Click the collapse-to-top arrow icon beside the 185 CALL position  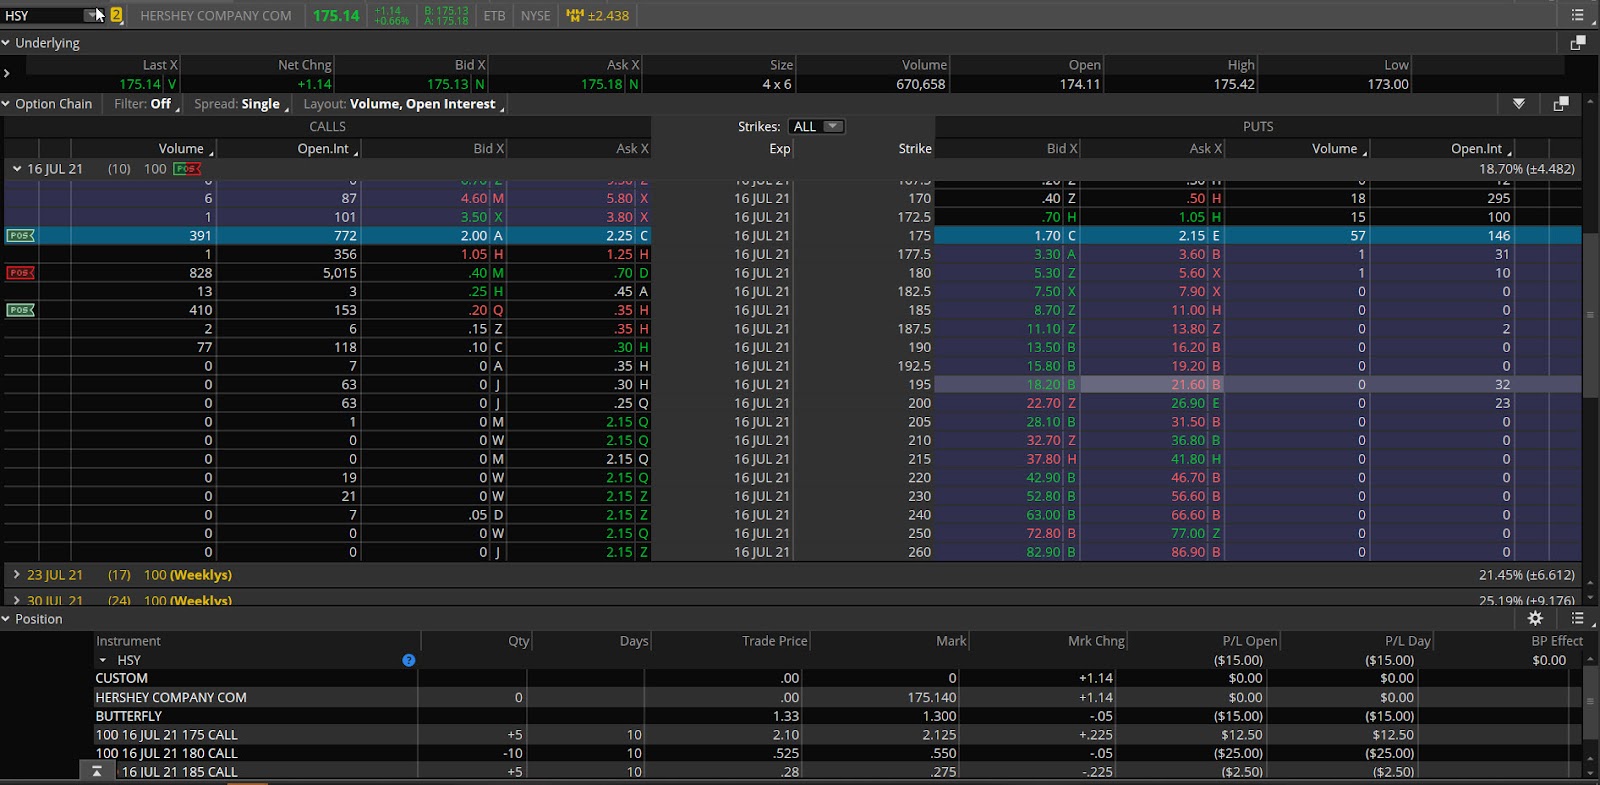(96, 771)
